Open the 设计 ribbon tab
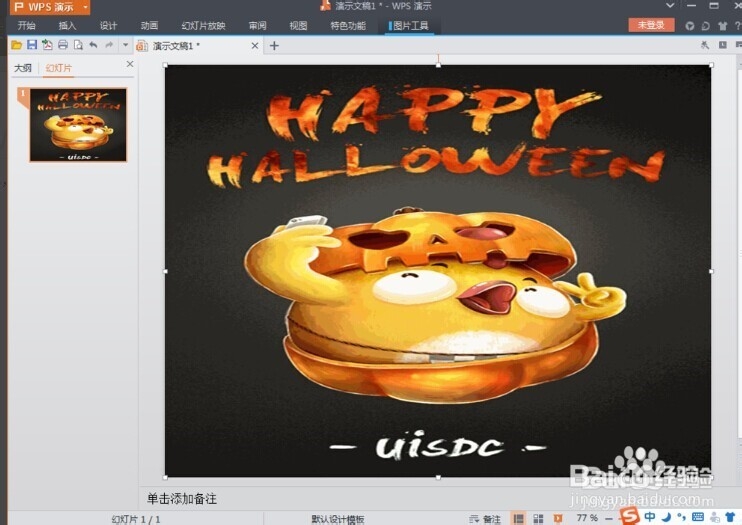The image size is (742, 525). click(x=108, y=26)
